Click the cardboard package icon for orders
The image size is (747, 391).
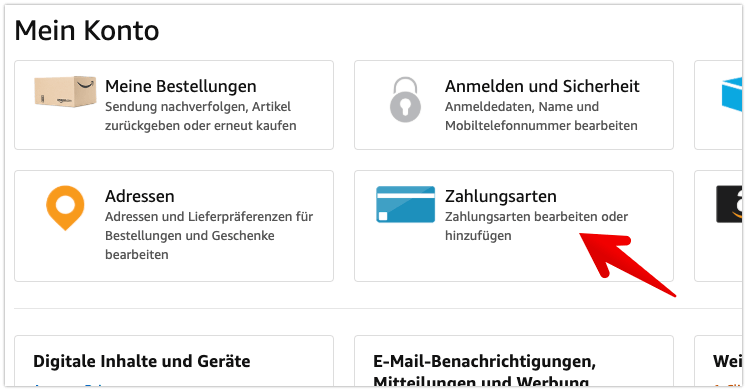click(x=65, y=91)
